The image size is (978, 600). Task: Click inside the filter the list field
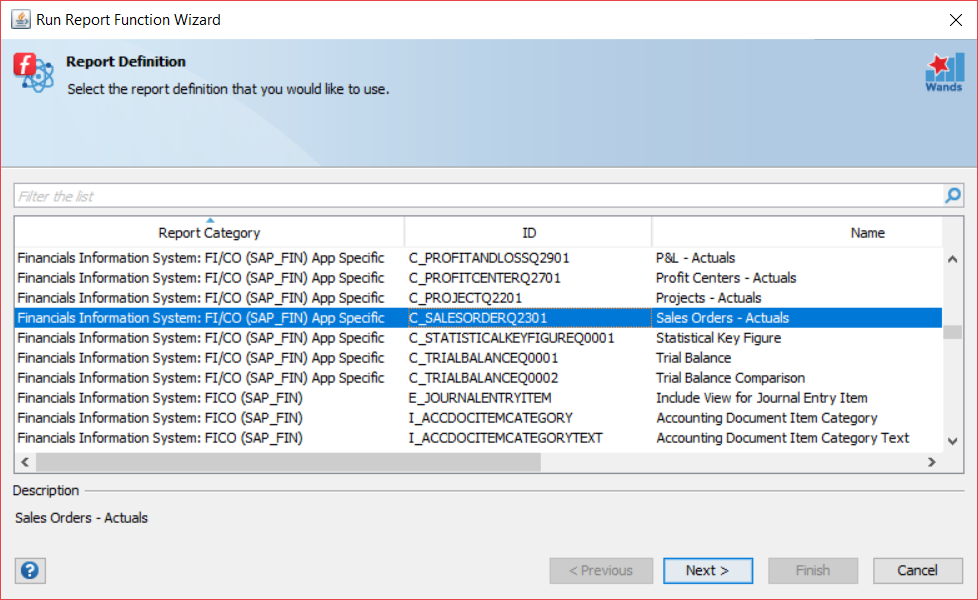tap(400, 195)
